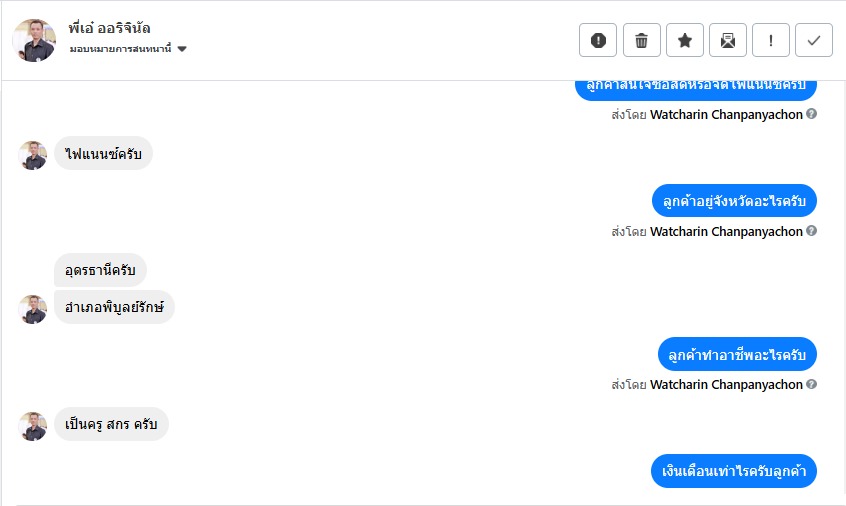Viewport: 846px width, 506px height.
Task: Open customer profile picture in the header
Action: pos(34,40)
